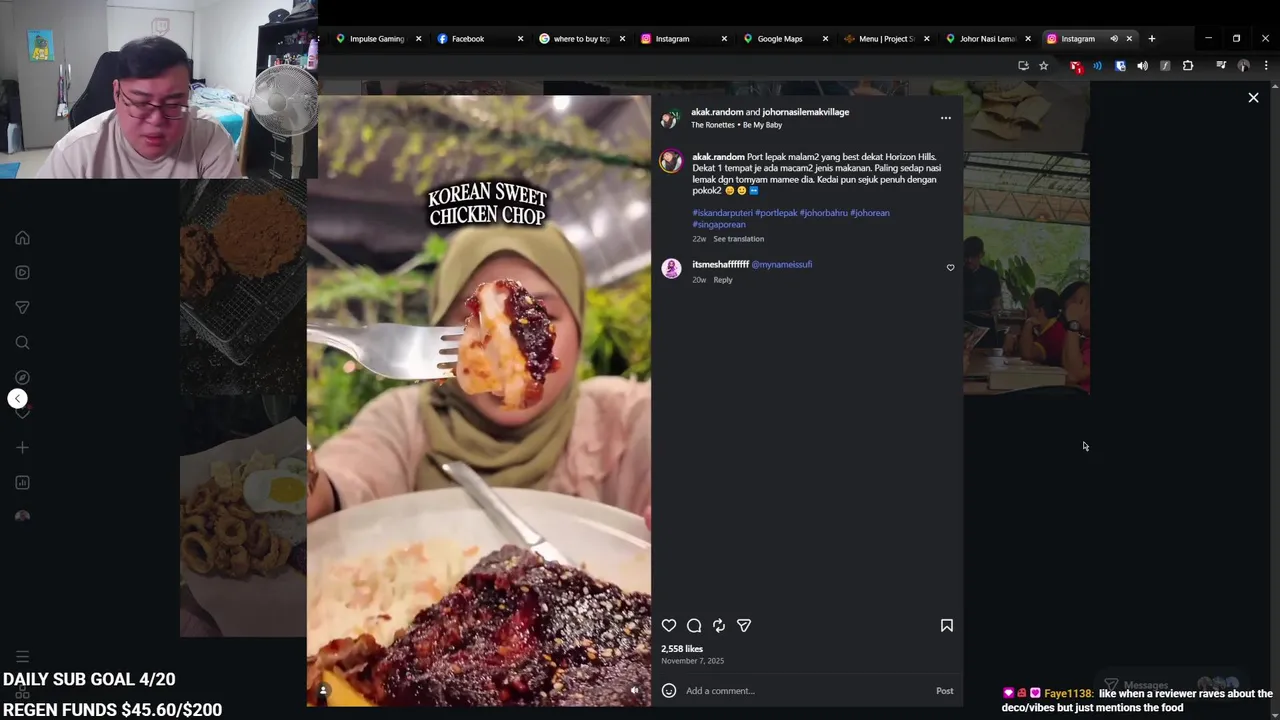
Task: Click the comment bubble icon
Action: [694, 625]
